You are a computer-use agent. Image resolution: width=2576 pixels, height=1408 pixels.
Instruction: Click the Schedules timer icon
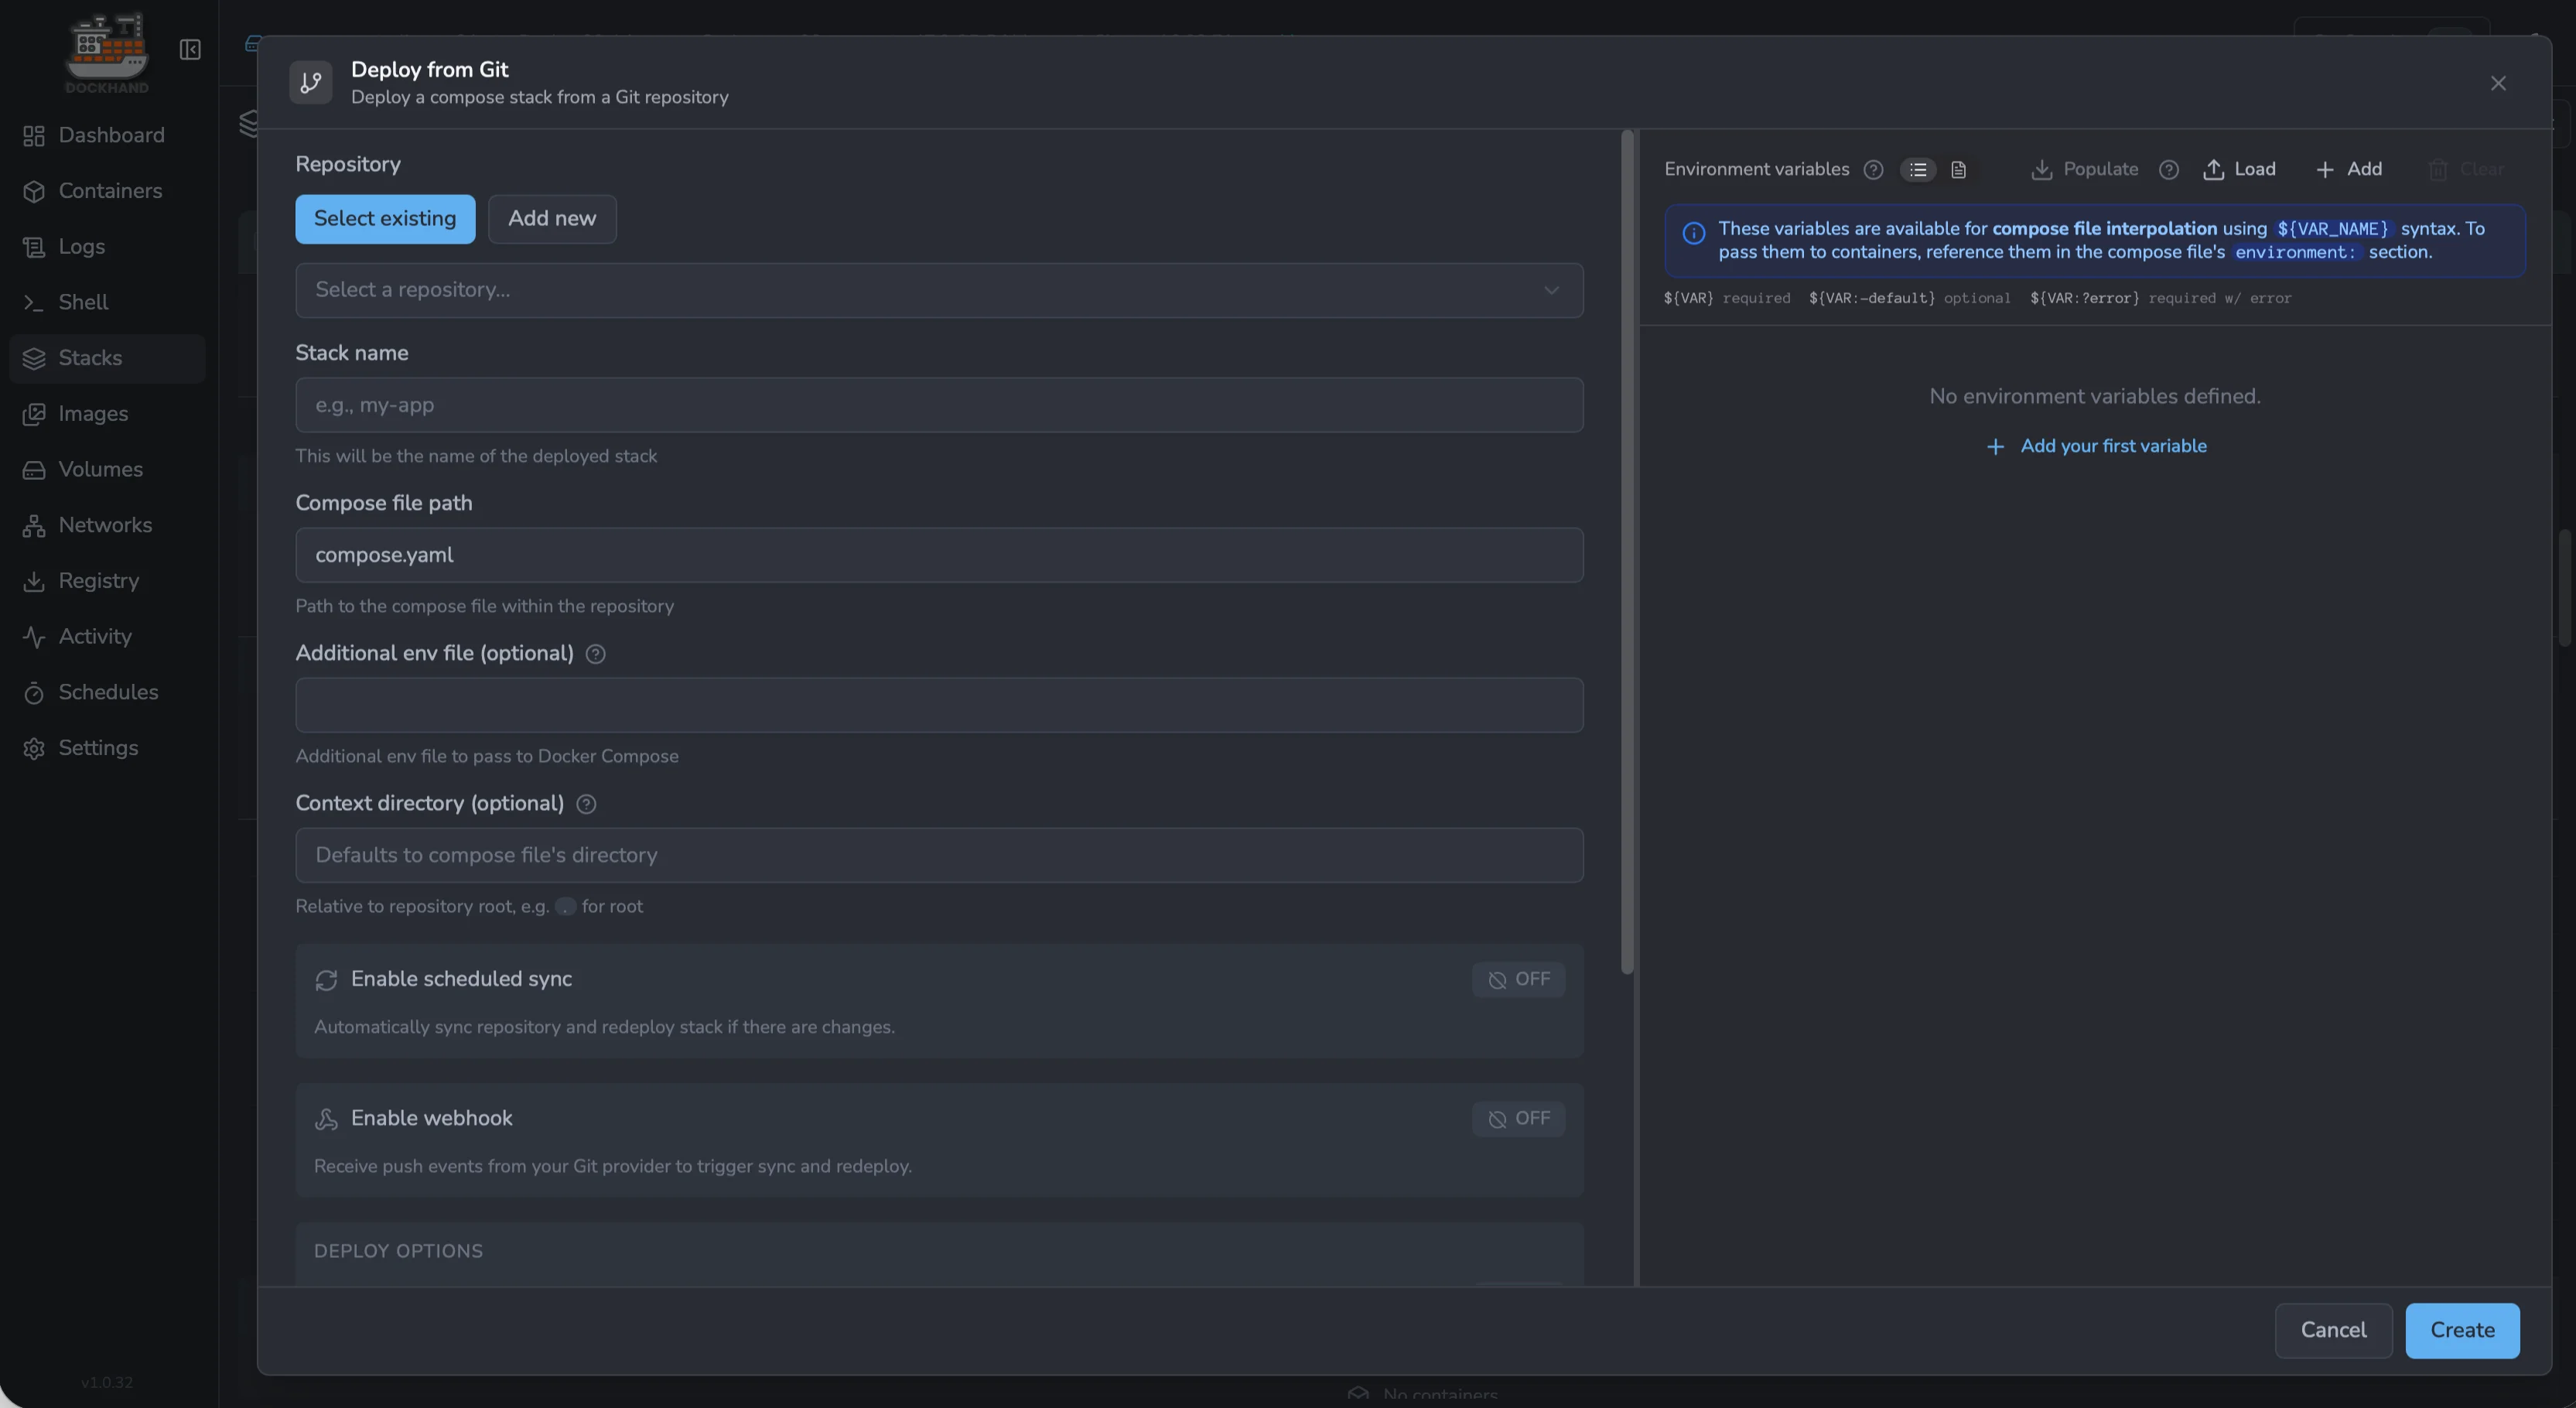tap(34, 693)
